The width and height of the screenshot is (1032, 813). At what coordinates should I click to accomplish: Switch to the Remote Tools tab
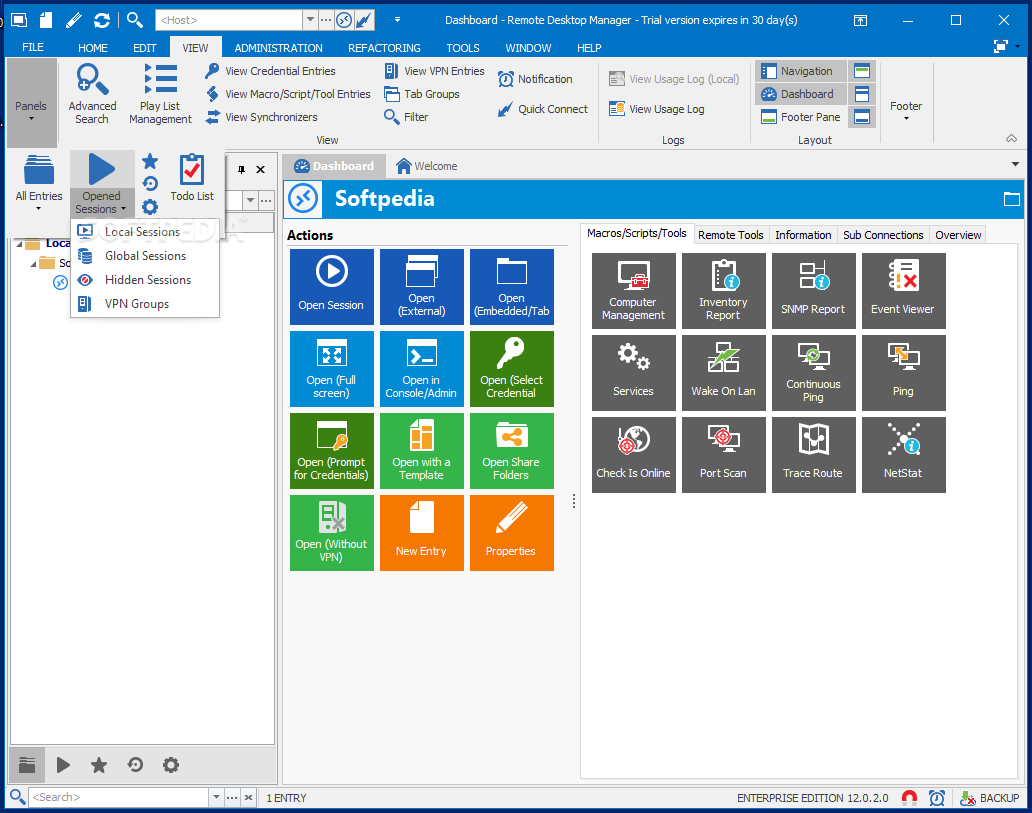coord(731,235)
